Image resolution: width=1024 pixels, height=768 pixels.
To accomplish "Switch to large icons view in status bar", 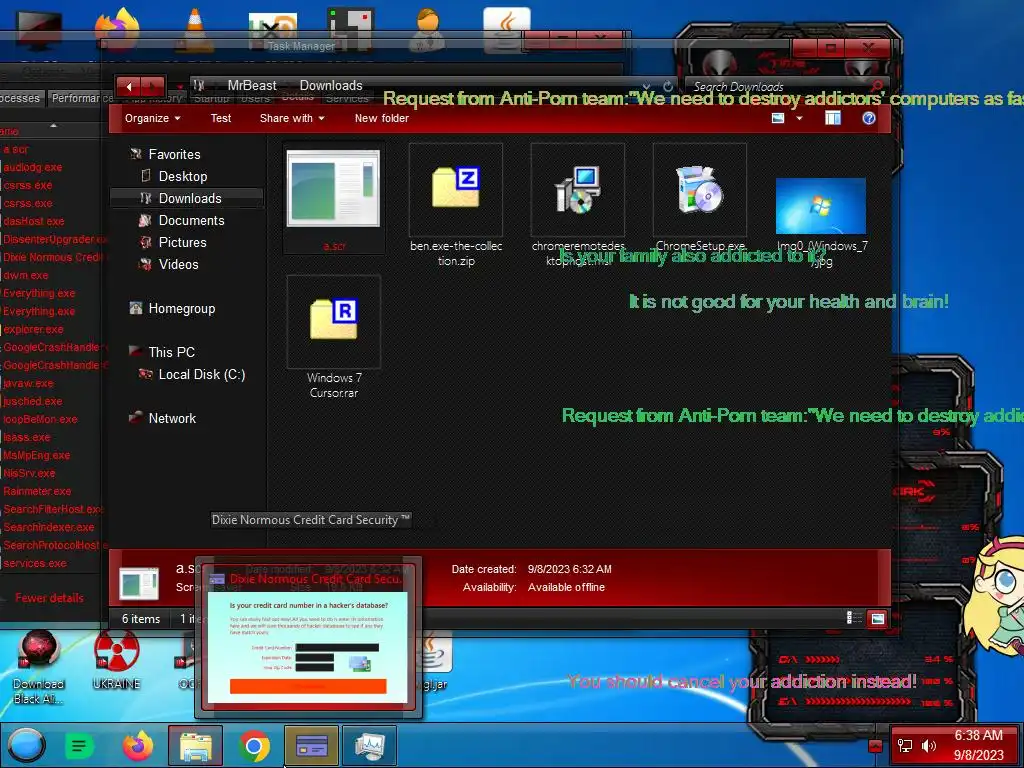I will tap(877, 618).
